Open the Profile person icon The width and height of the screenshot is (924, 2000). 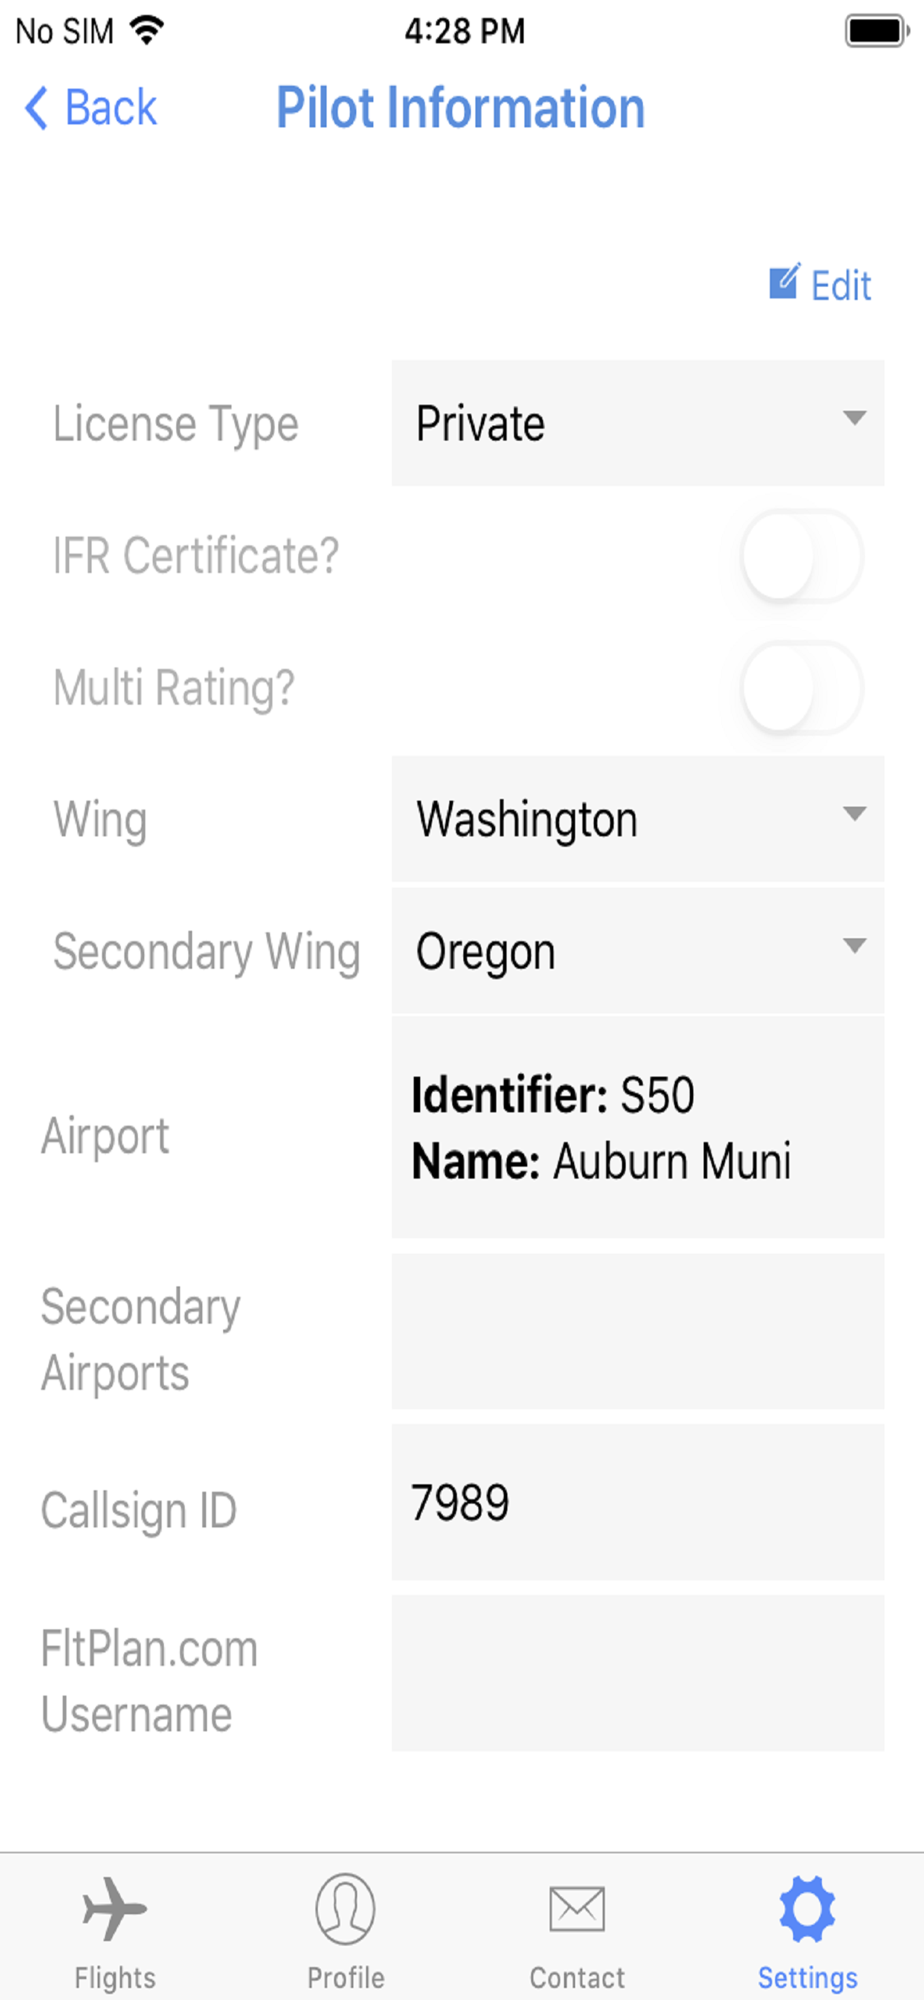point(345,1908)
